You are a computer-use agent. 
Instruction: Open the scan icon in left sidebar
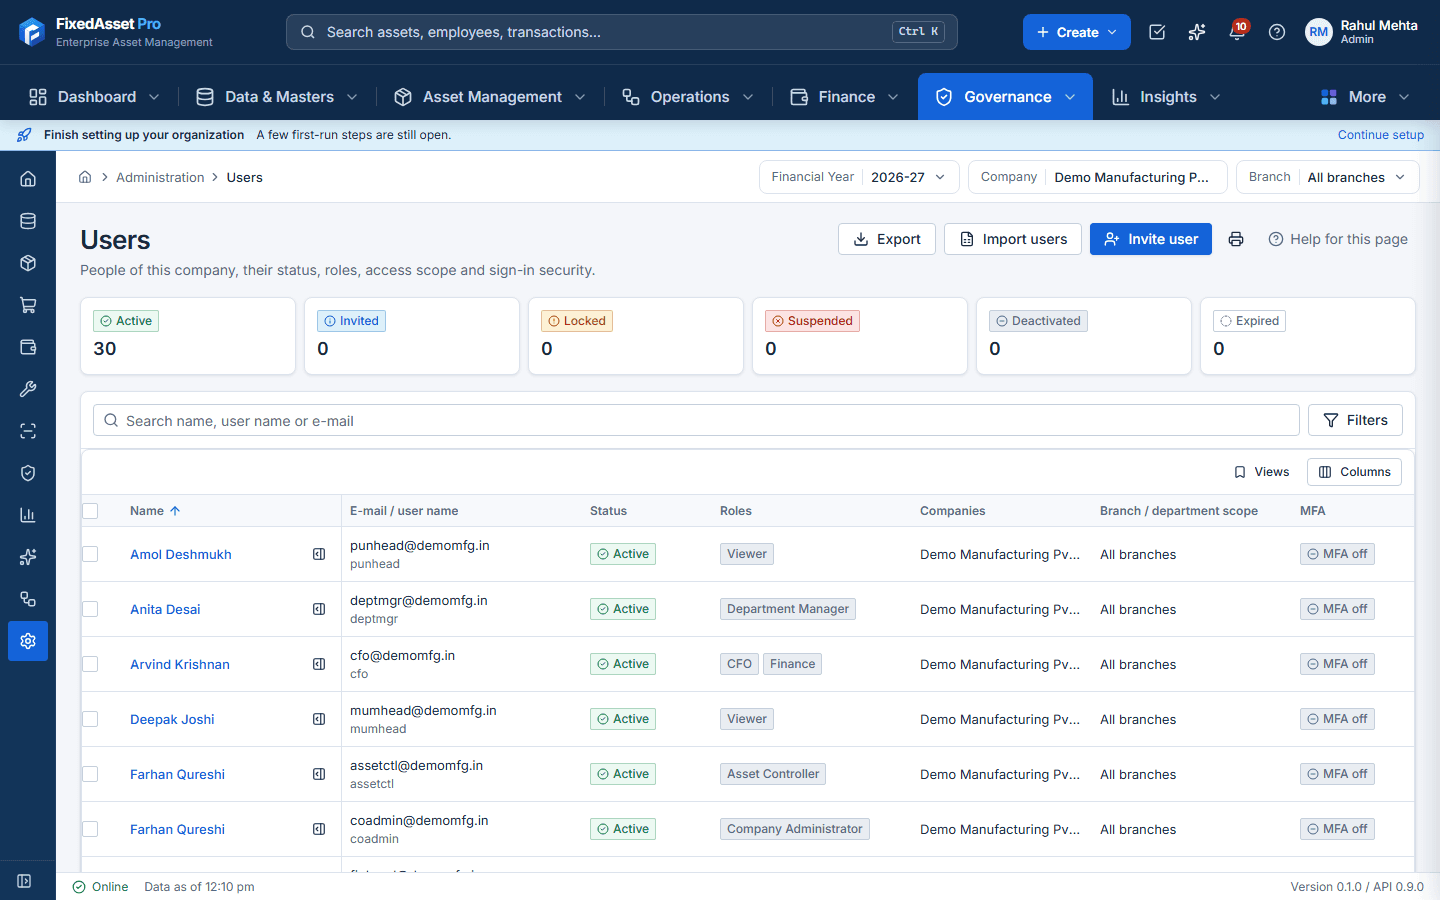click(x=28, y=431)
